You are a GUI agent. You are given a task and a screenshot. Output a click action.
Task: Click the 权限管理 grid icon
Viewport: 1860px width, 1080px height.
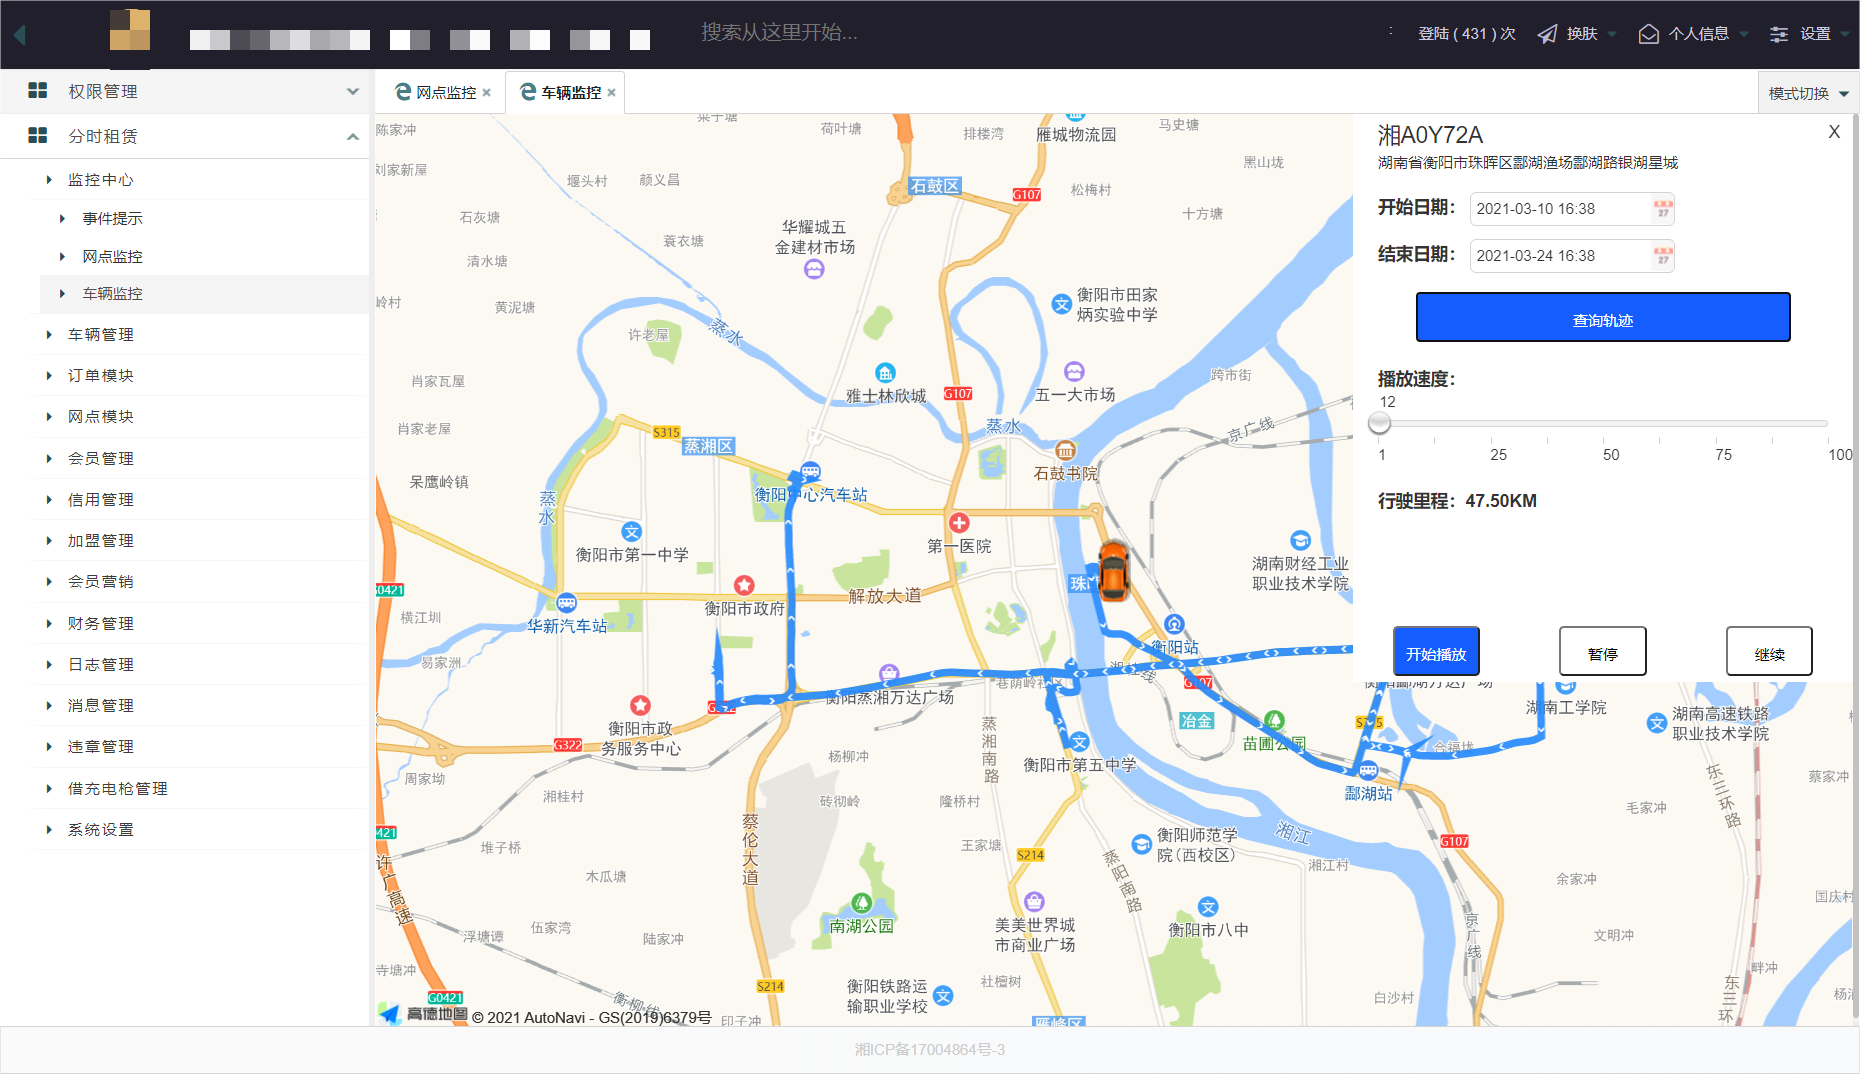coord(38,91)
